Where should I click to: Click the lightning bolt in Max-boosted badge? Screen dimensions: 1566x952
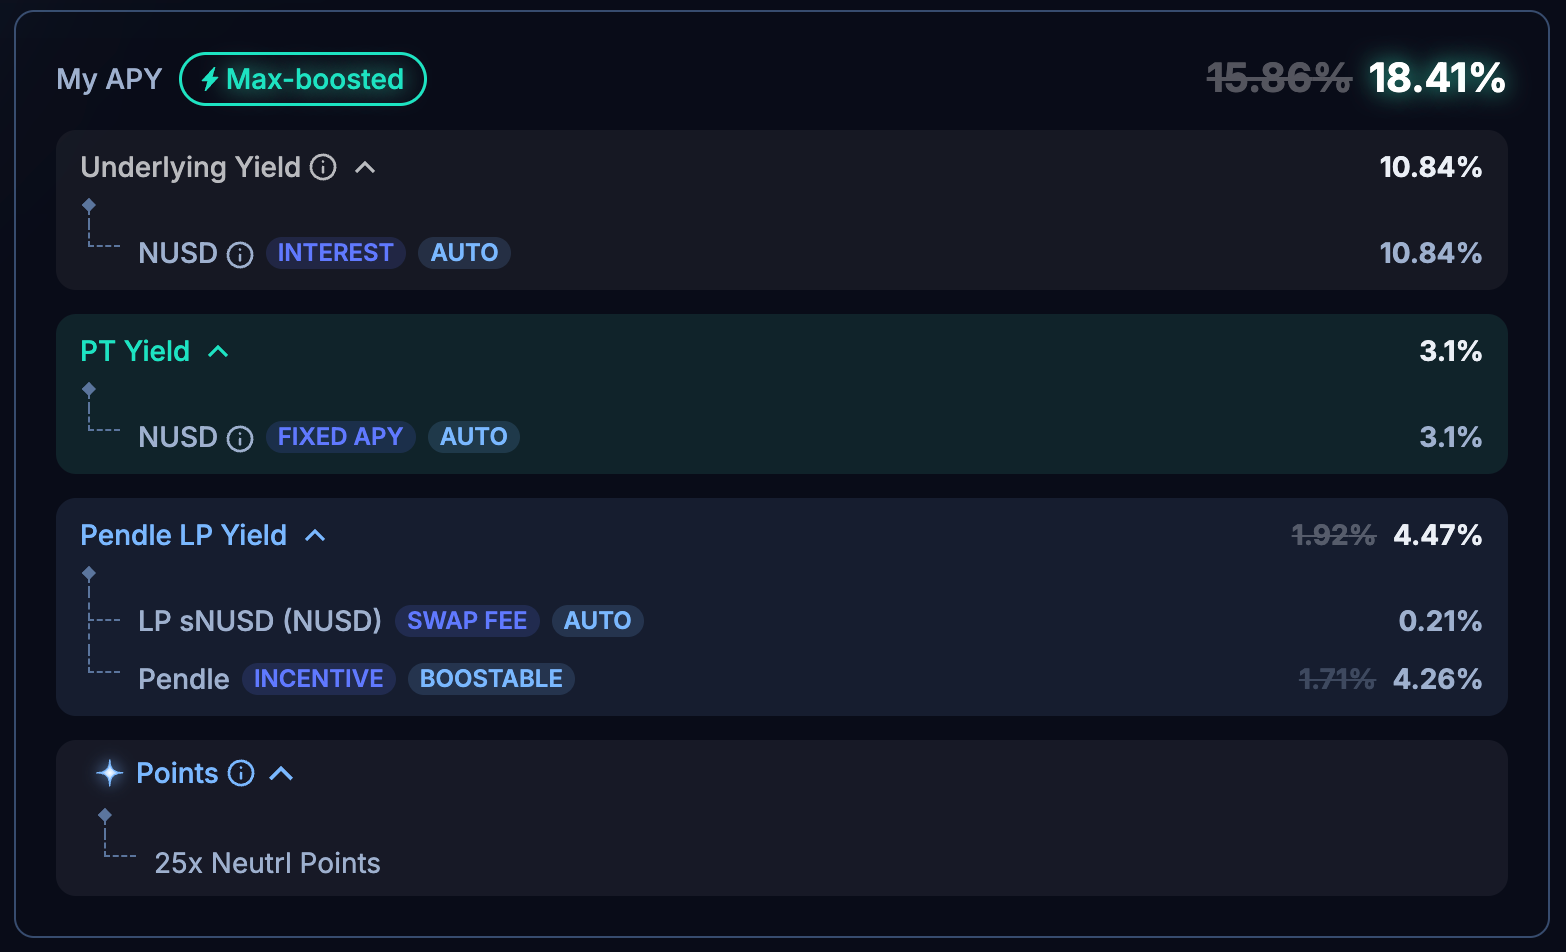click(210, 79)
